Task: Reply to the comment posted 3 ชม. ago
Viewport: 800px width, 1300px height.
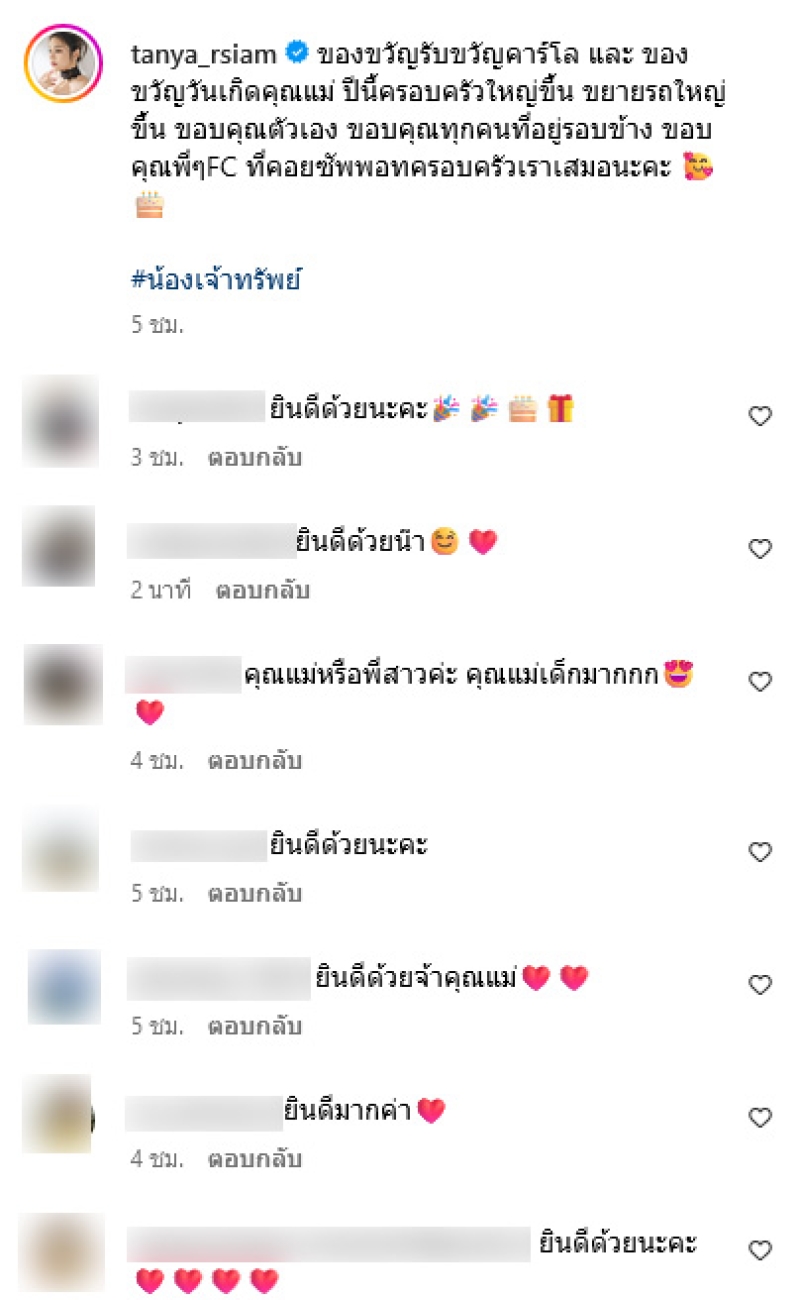Action: pyautogui.click(x=254, y=458)
